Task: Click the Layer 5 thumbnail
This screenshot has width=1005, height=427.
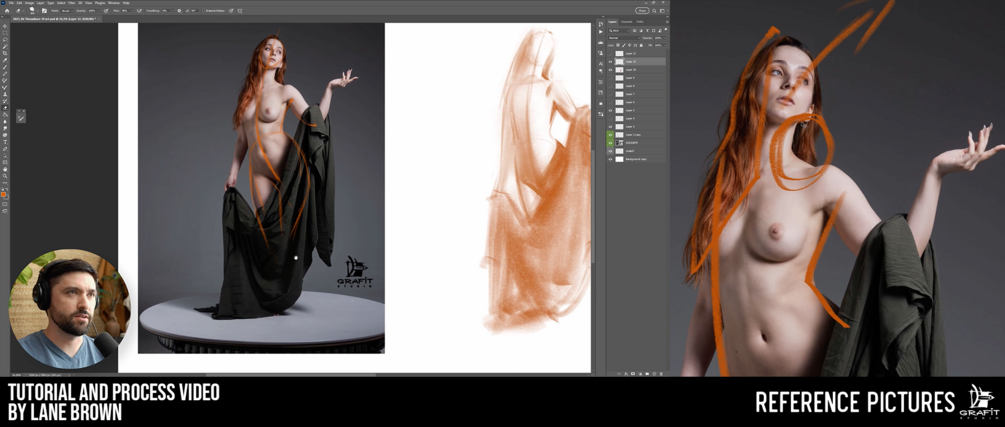Action: [x=620, y=110]
